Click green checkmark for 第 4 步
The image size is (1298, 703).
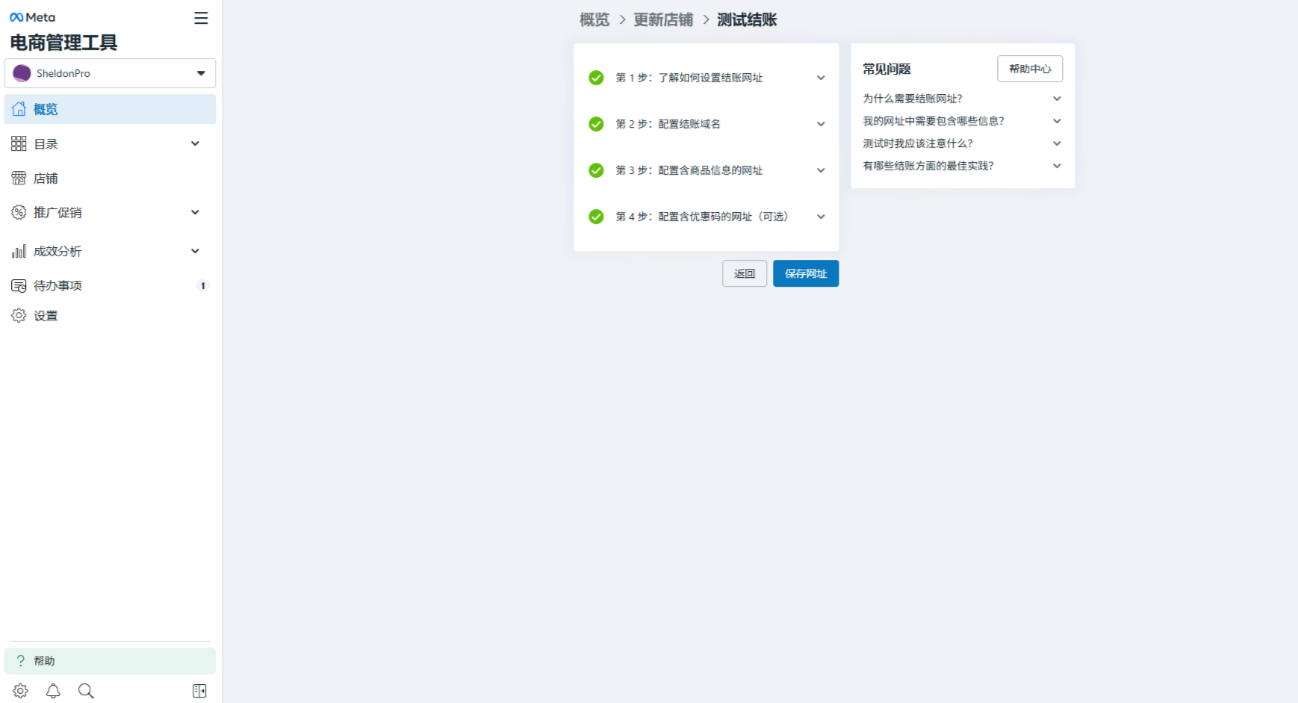596,217
